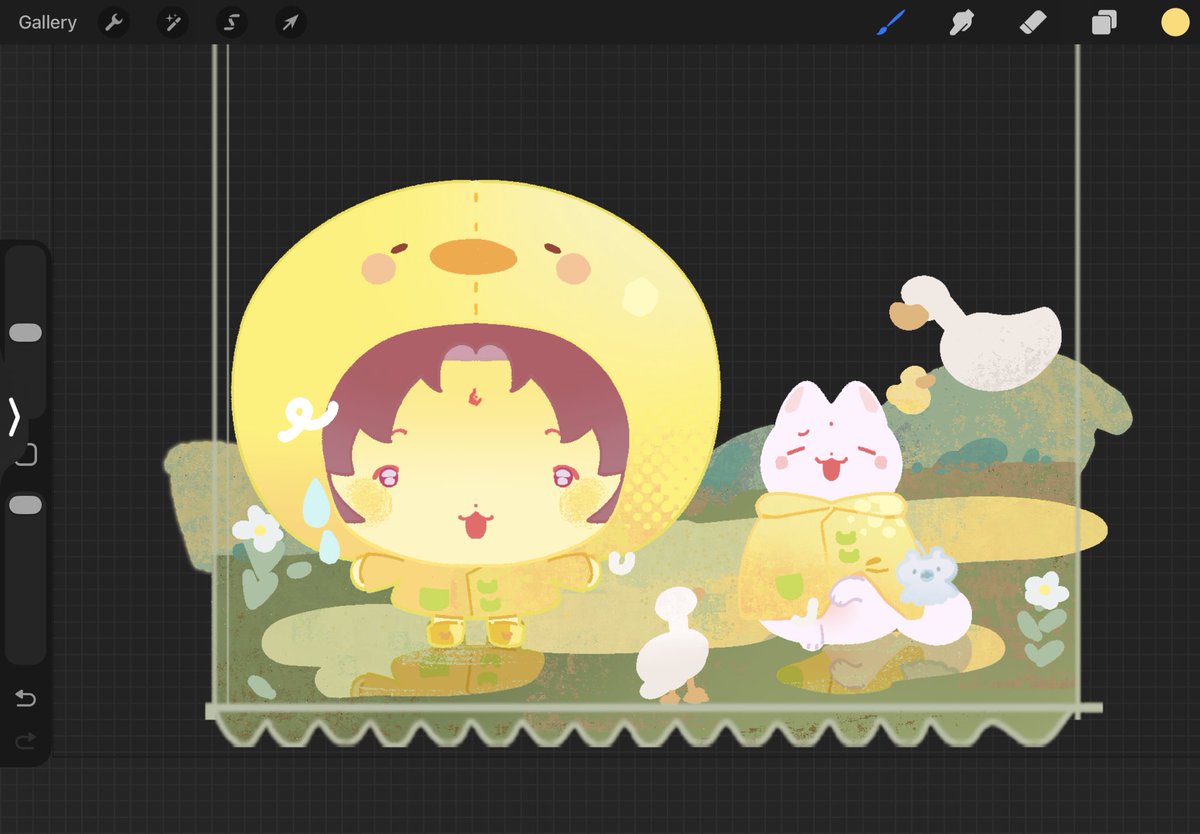Click the sidebar edge expand chevron
This screenshot has height=834, width=1200.
tap(14, 417)
